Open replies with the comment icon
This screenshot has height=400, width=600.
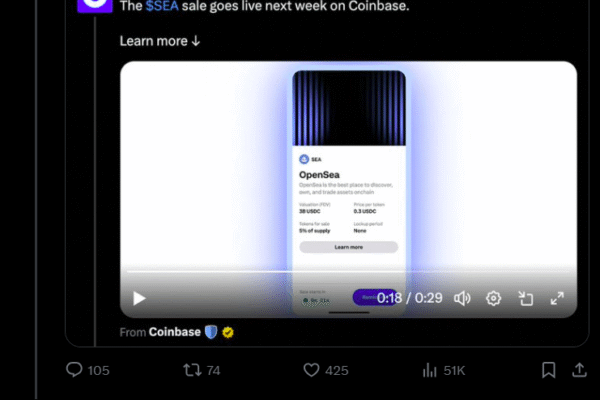74,370
